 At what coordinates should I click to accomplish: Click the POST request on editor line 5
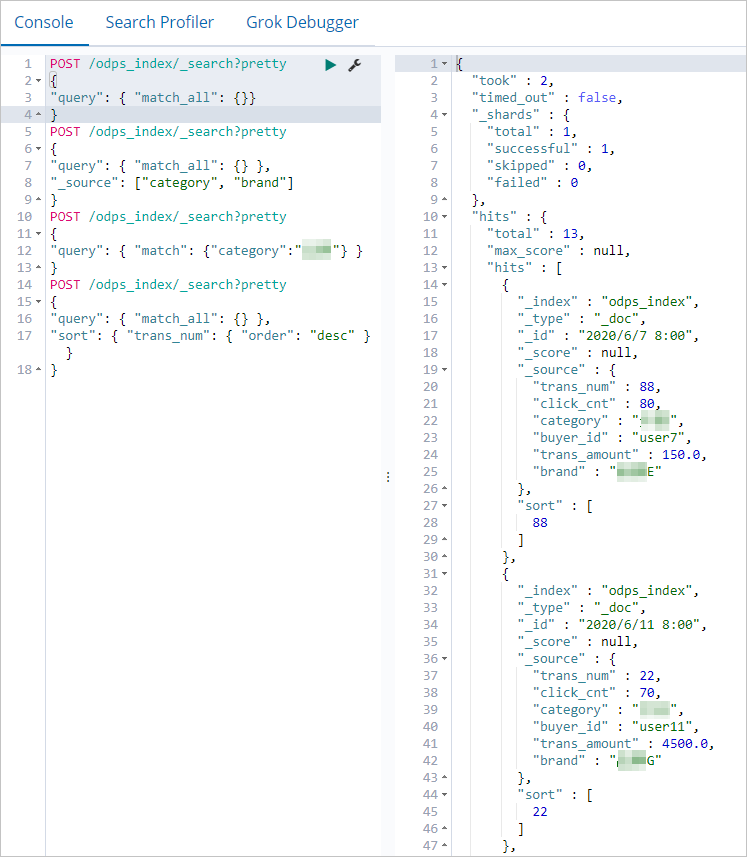click(x=168, y=132)
